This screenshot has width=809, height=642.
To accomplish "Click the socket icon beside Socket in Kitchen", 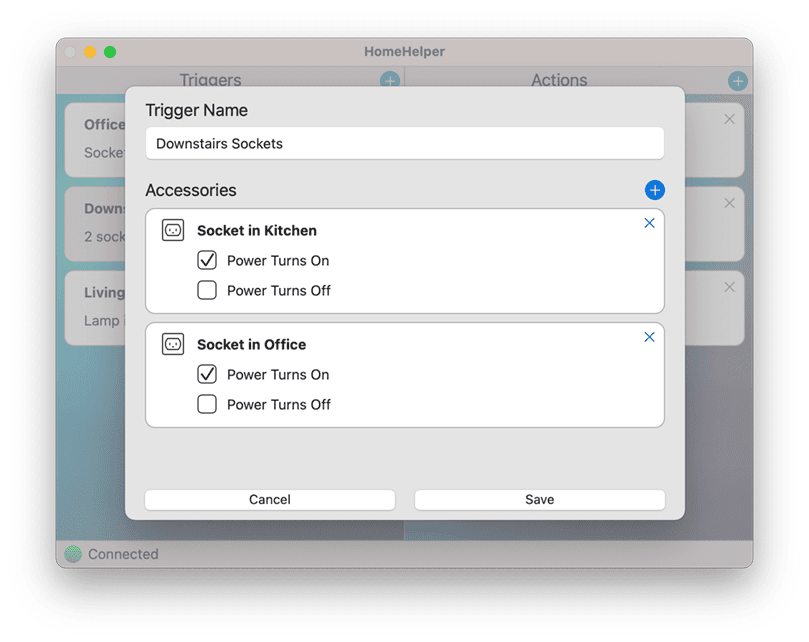I will click(x=173, y=230).
